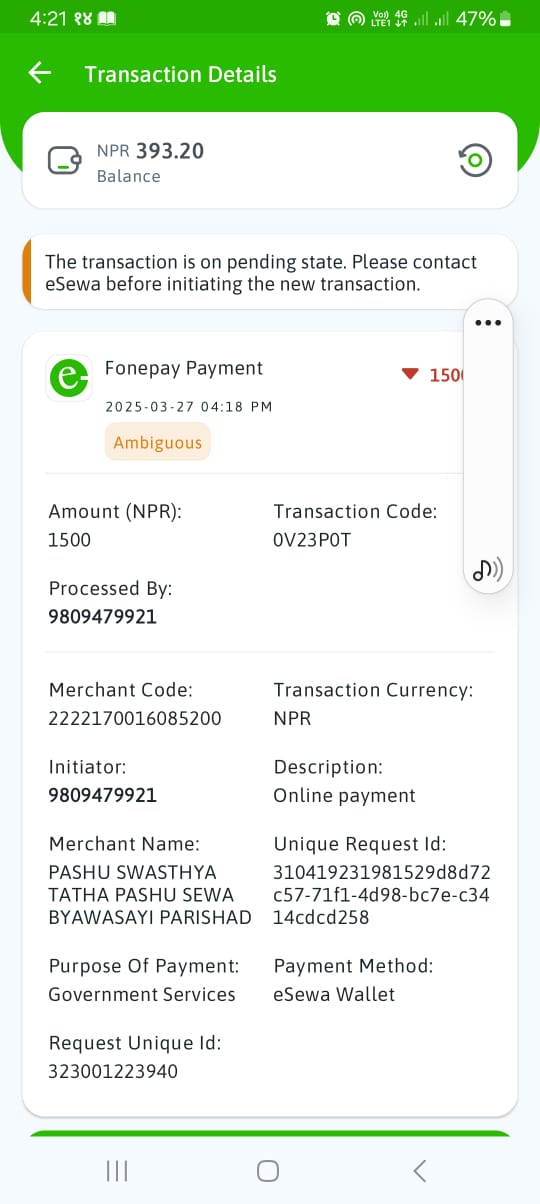Tap the Android back chevron

click(x=420, y=1171)
